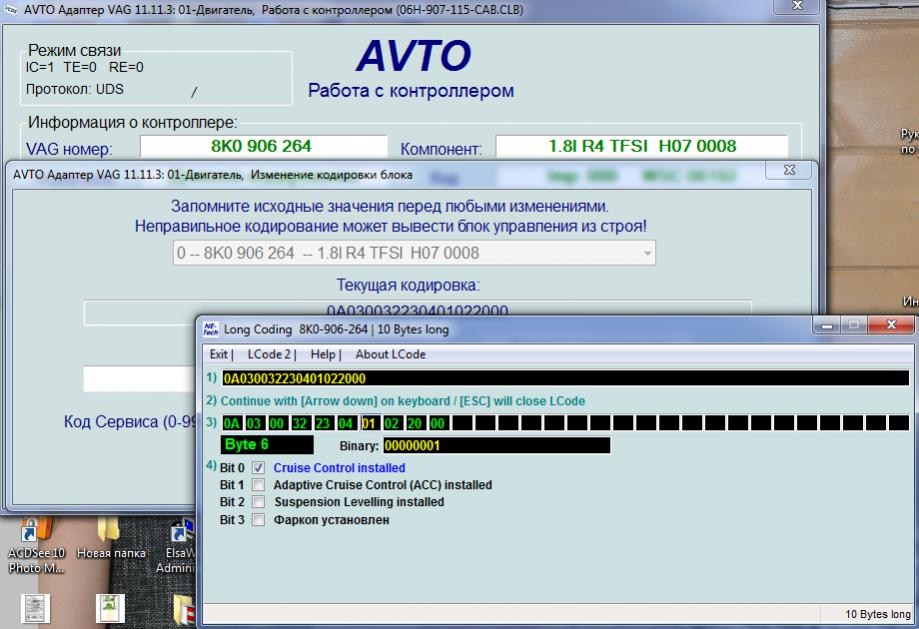This screenshot has height=629, width=919.
Task: Open the Новая папка desktop folder
Action: click(111, 539)
